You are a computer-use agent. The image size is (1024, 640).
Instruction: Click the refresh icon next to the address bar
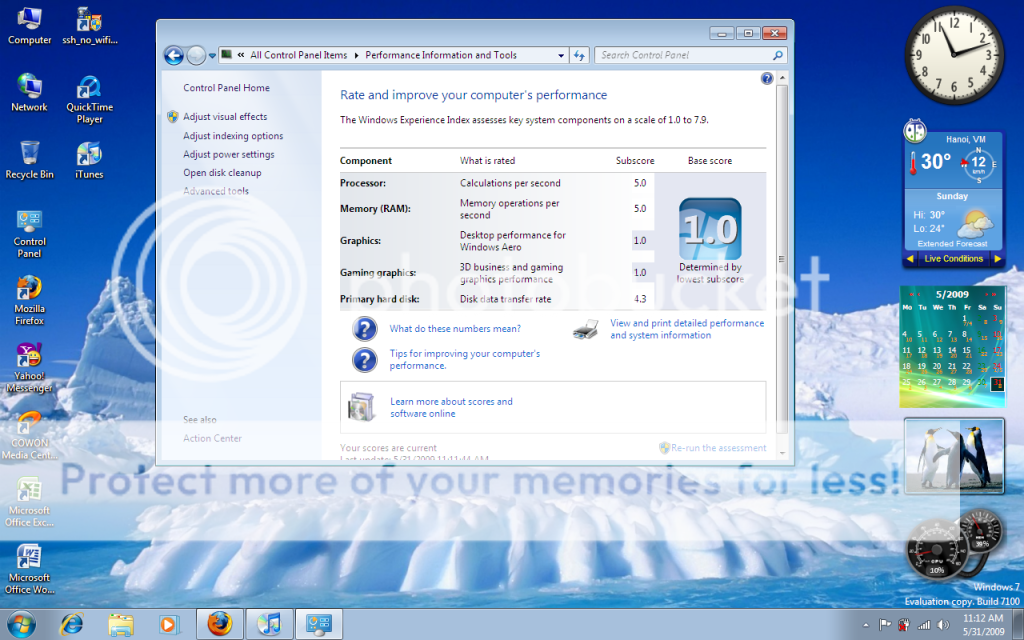(x=579, y=55)
